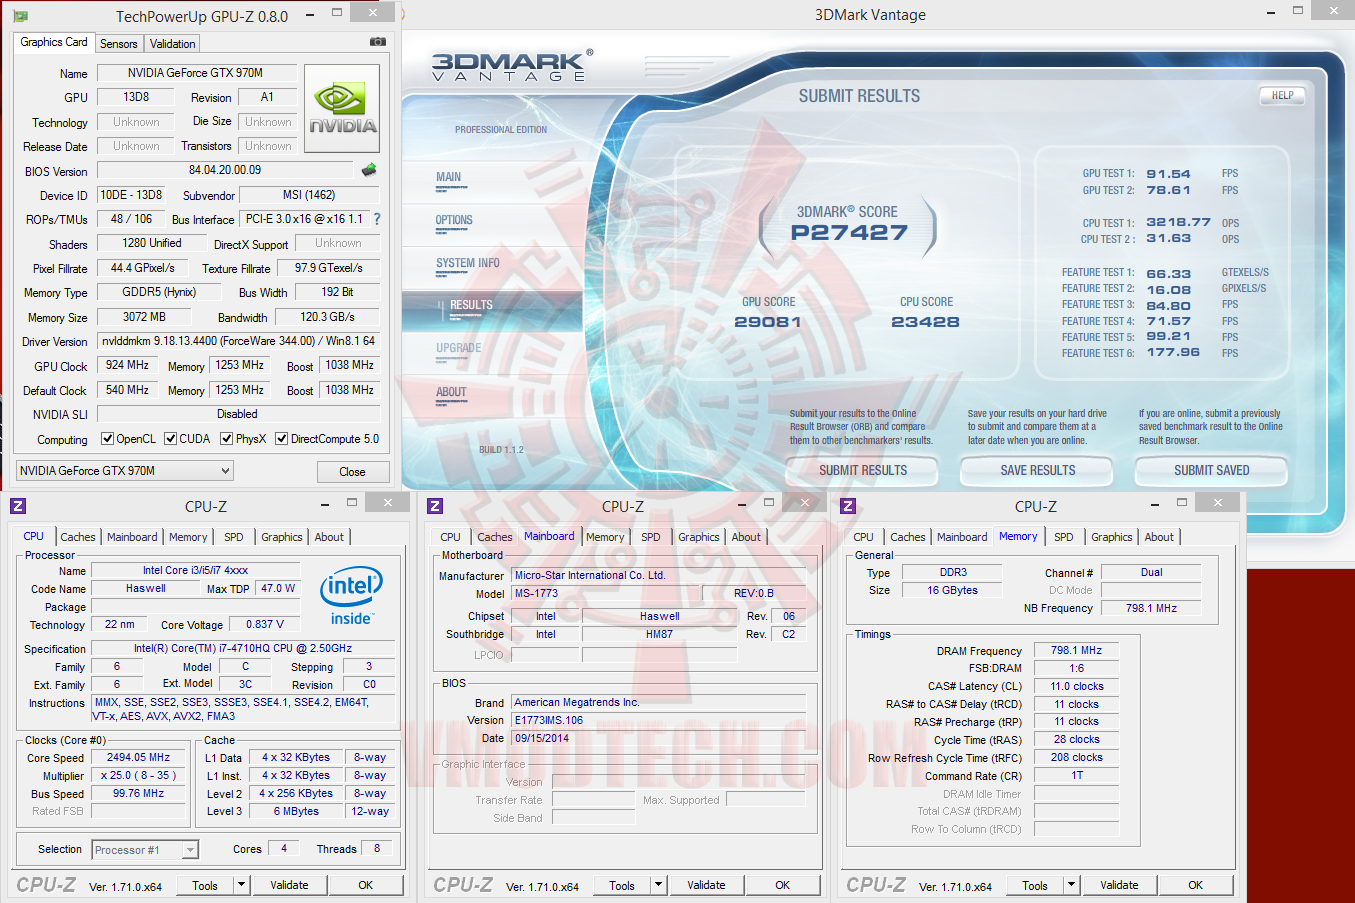
Task: Open the NVIDIA GeForce GTX 970M selector dropdown
Action: pos(125,471)
